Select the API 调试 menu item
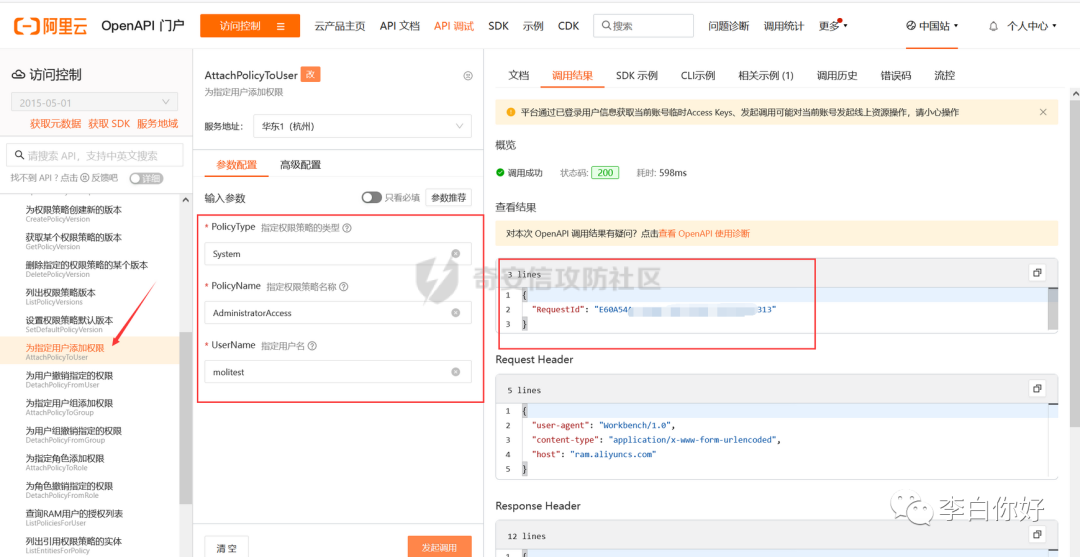 click(454, 26)
